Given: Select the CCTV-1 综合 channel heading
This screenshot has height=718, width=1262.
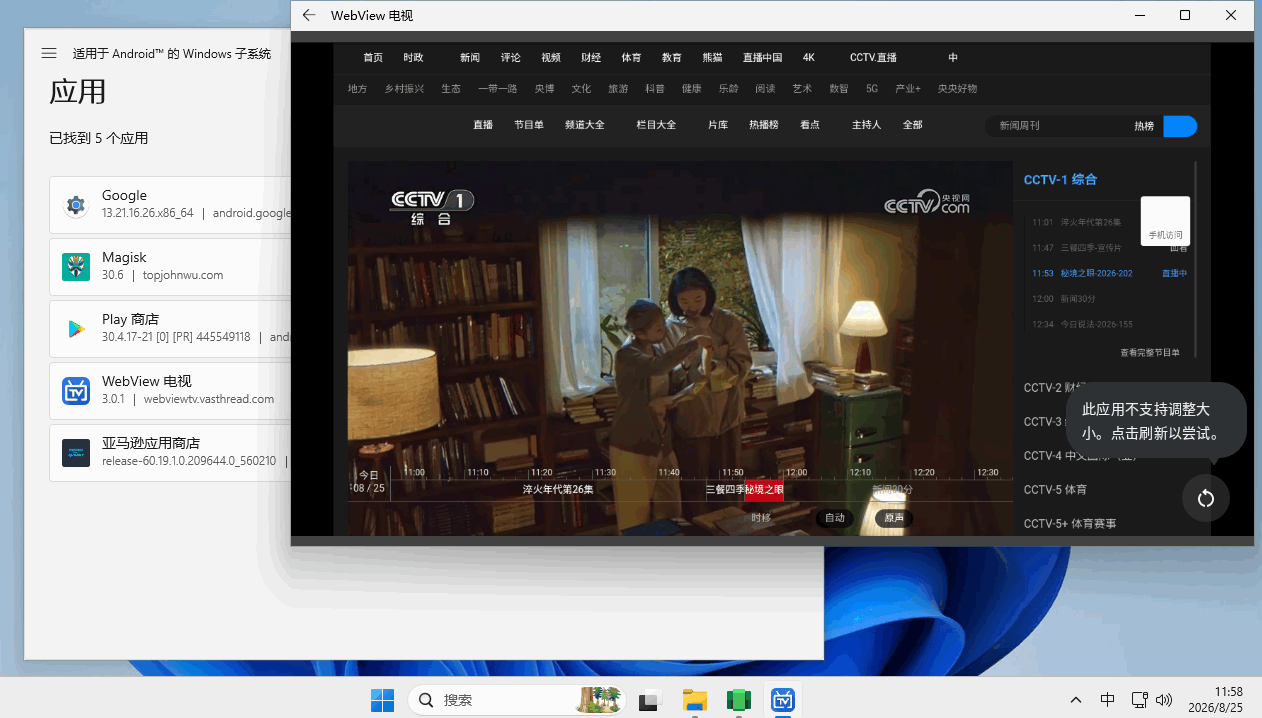Looking at the screenshot, I should (1060, 180).
